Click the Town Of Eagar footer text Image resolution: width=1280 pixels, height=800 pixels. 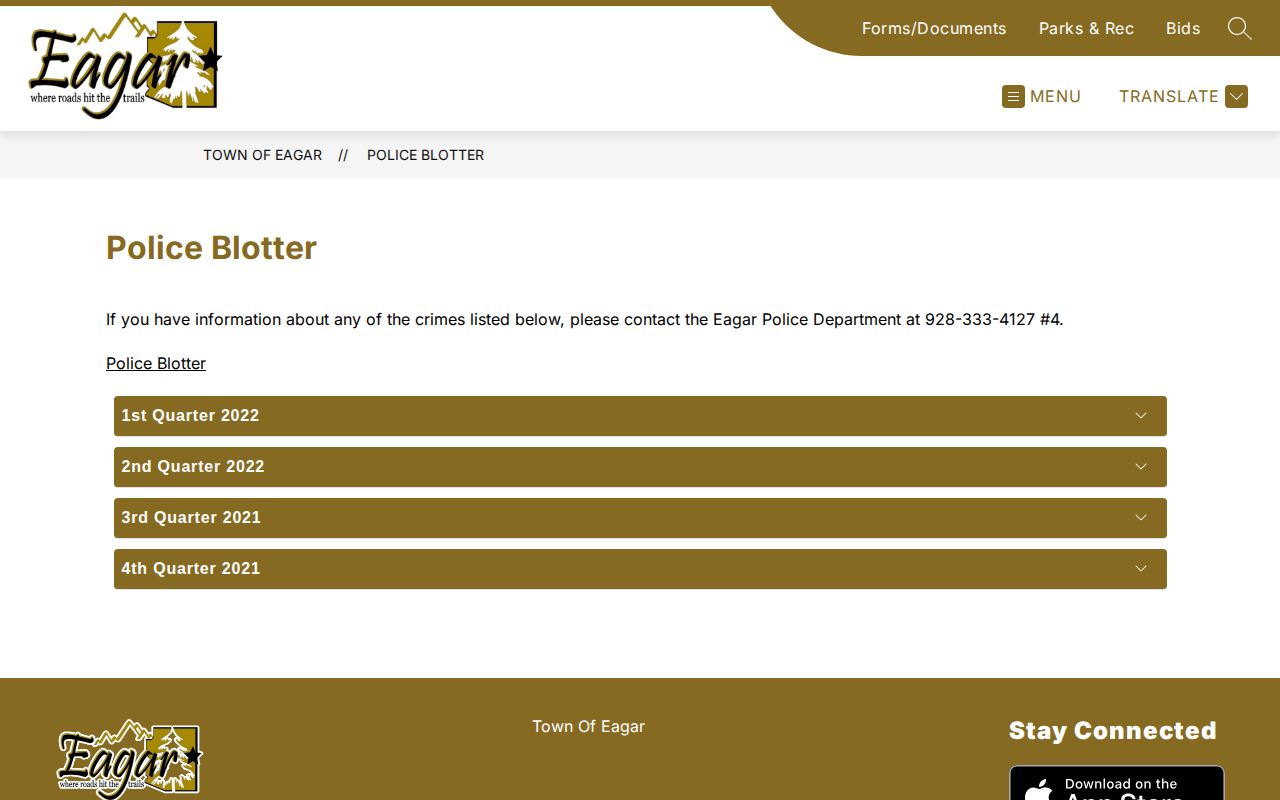coord(588,726)
